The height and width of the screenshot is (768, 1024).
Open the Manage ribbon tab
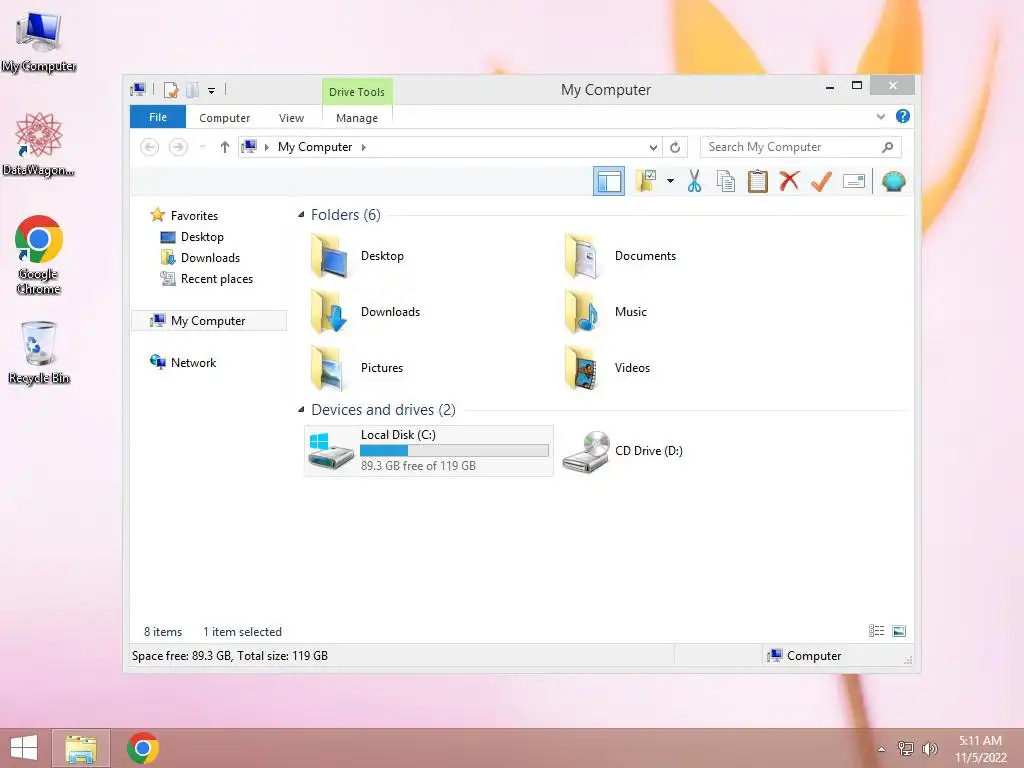tap(357, 118)
